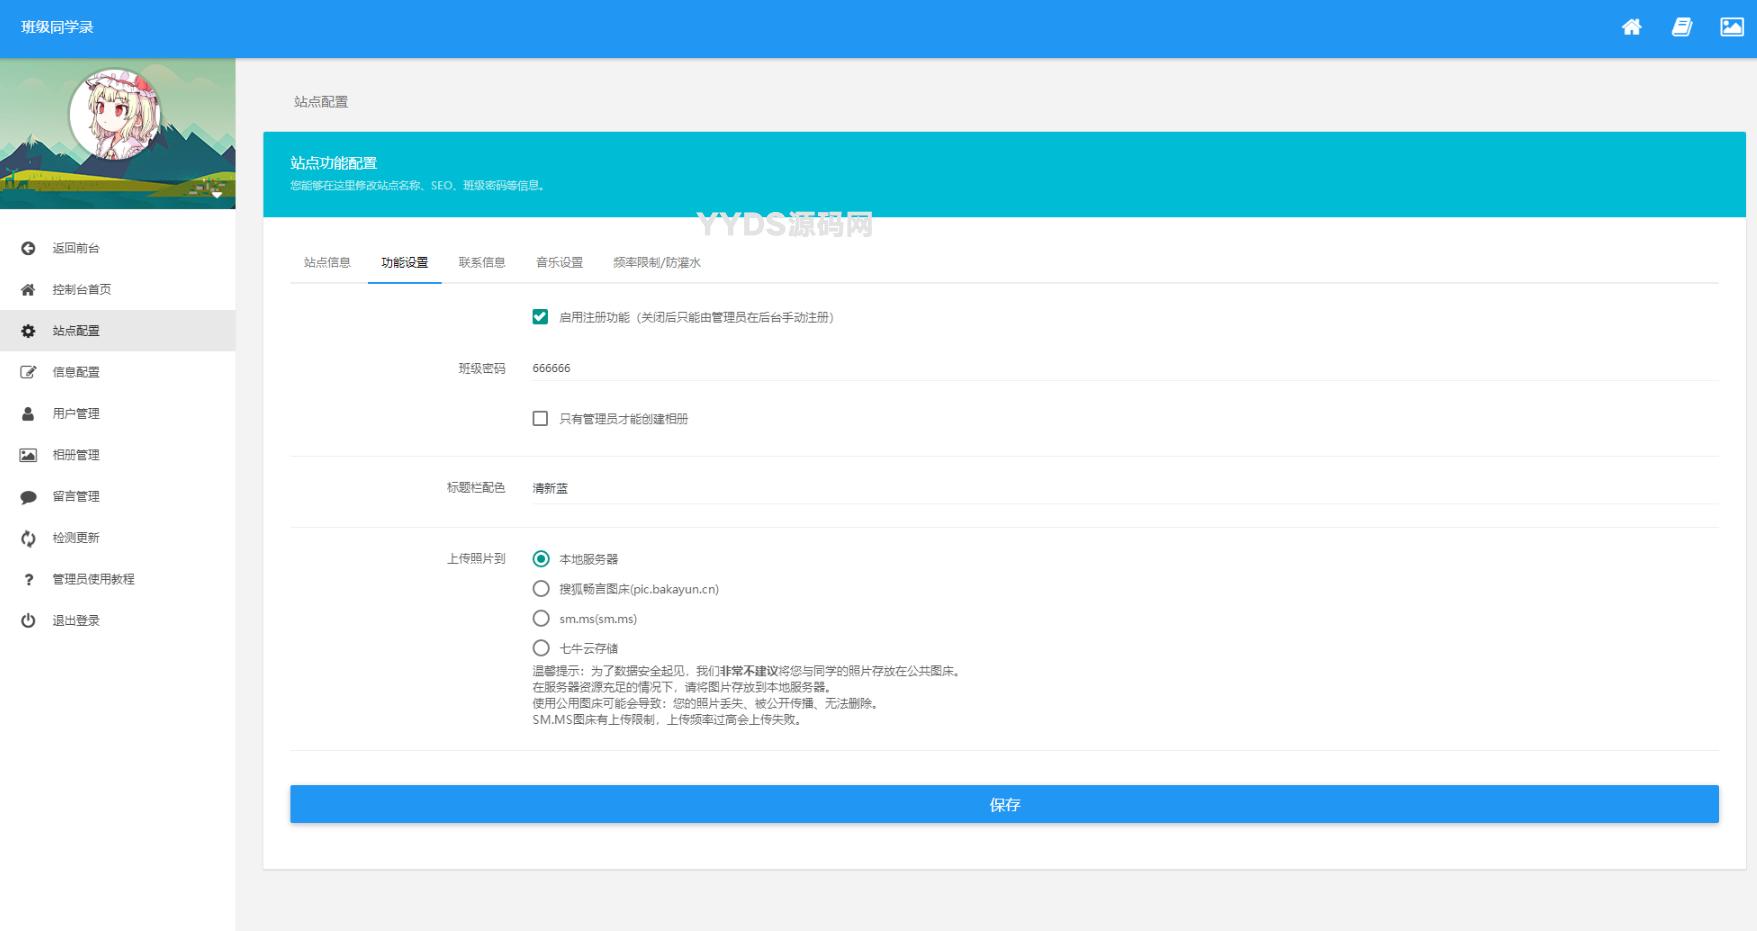
Task: Click the speech bubble icon for 留言管理
Action: point(28,497)
